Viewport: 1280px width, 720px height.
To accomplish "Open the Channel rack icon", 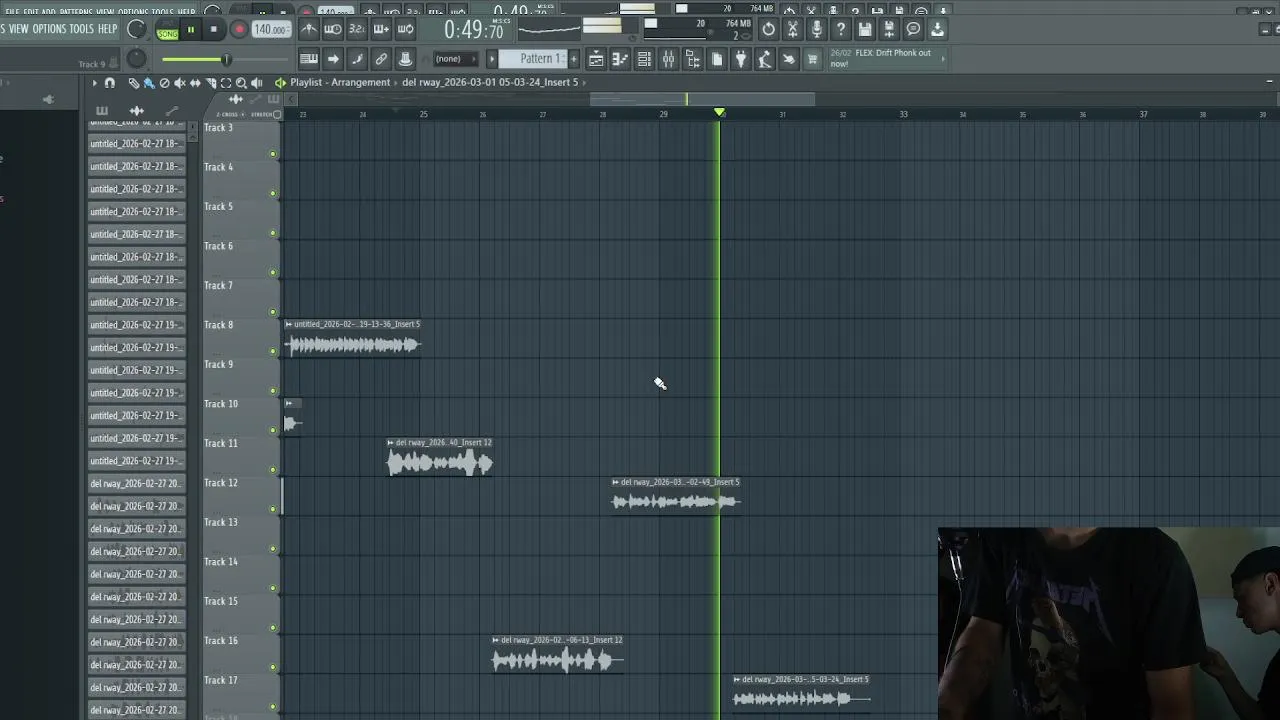I will (x=644, y=59).
